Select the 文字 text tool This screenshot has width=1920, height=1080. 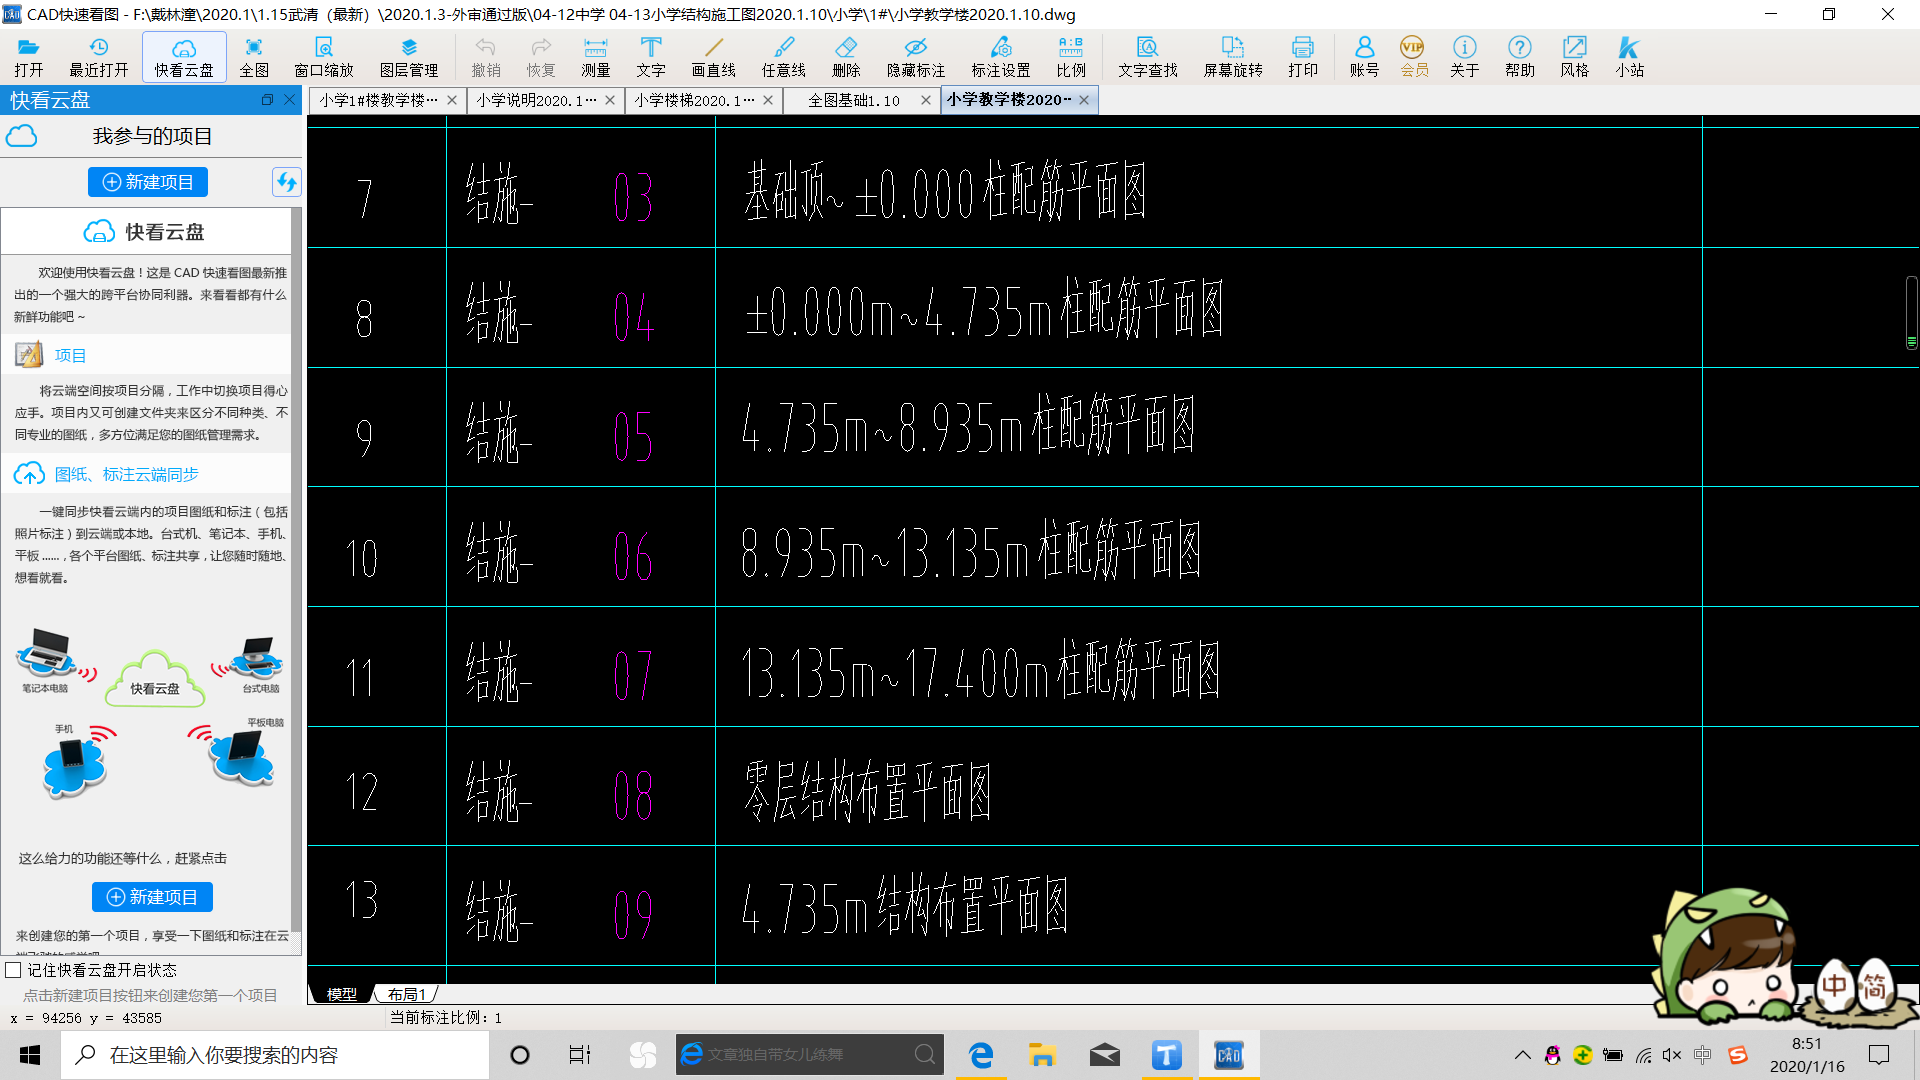(651, 57)
